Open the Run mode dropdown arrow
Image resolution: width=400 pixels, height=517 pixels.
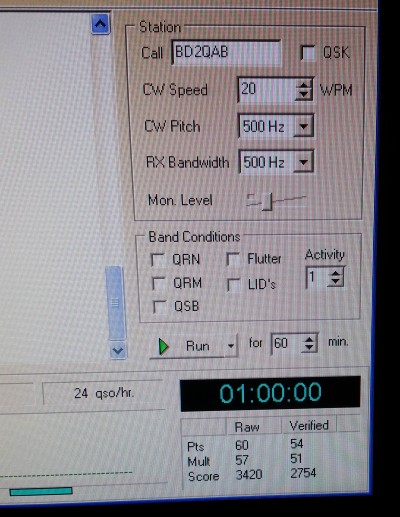(x=231, y=346)
